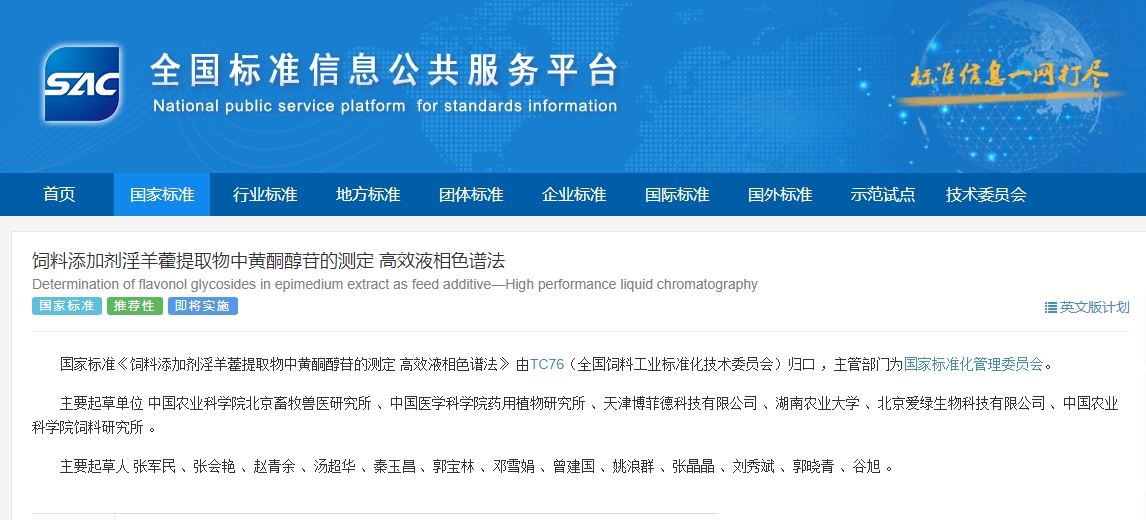The height and width of the screenshot is (520, 1146).
Task: Click the list icon beside 英文版计划
Action: [x=1050, y=307]
